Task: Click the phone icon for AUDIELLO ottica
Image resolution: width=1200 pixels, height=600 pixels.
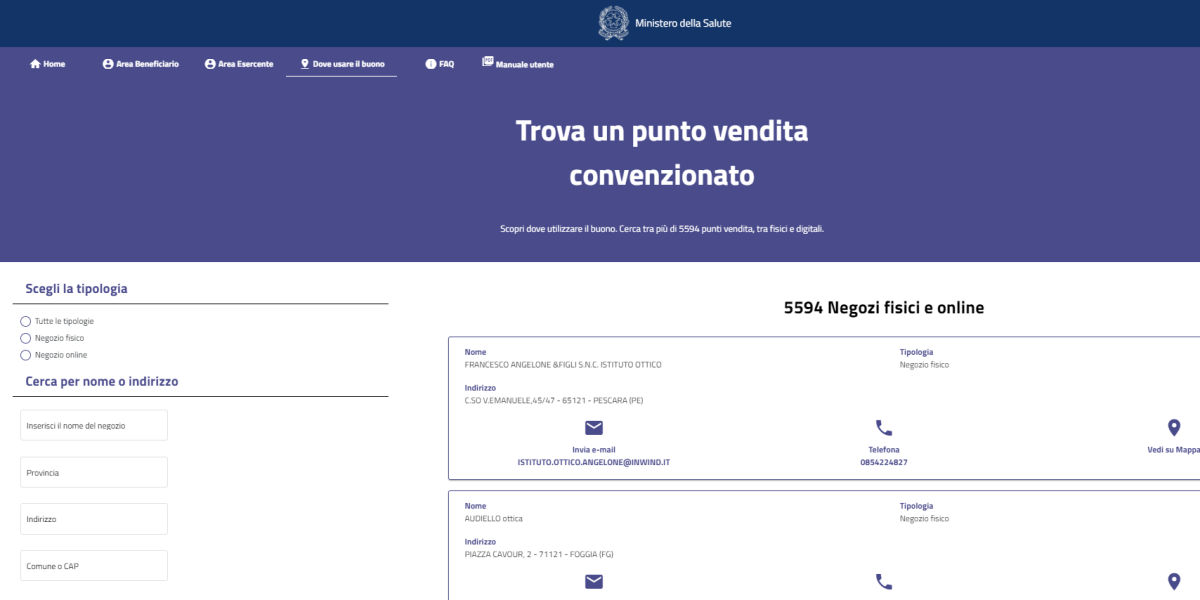Action: click(x=884, y=582)
